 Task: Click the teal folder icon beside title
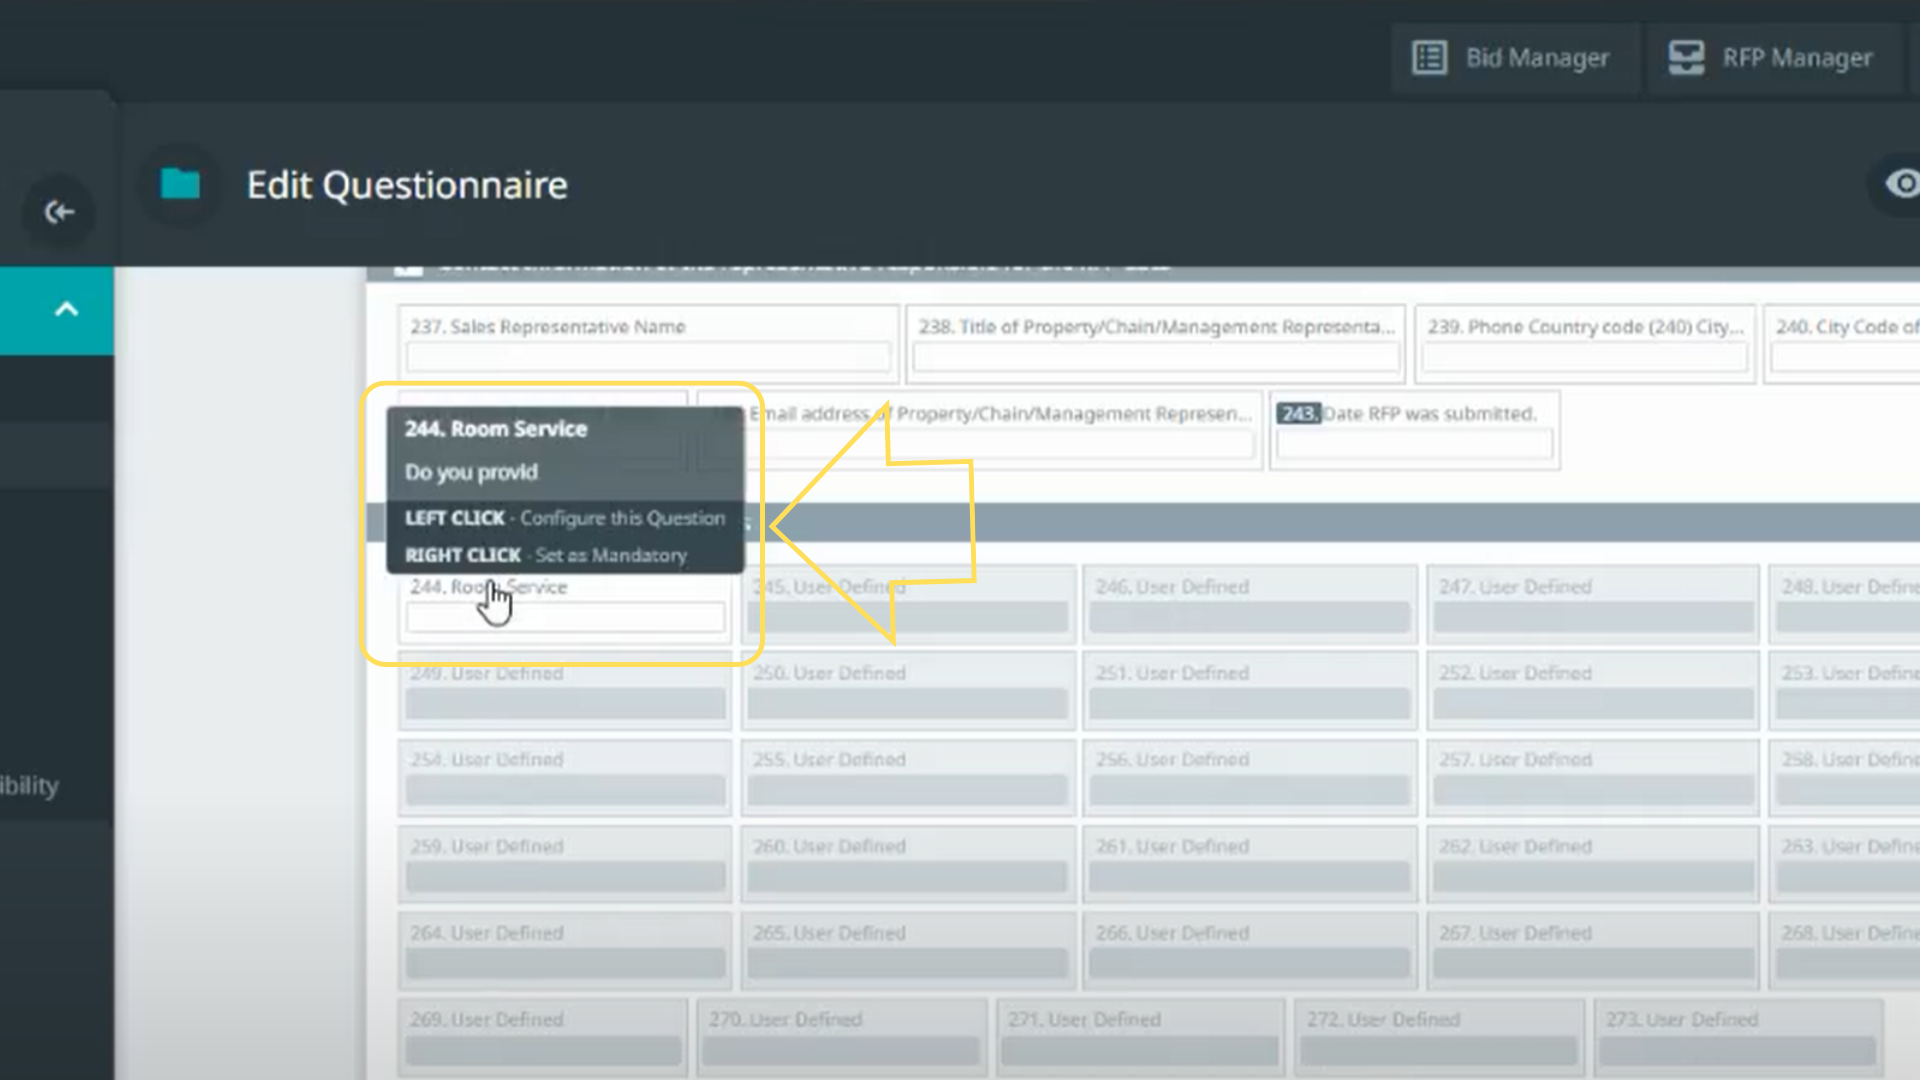click(x=181, y=184)
